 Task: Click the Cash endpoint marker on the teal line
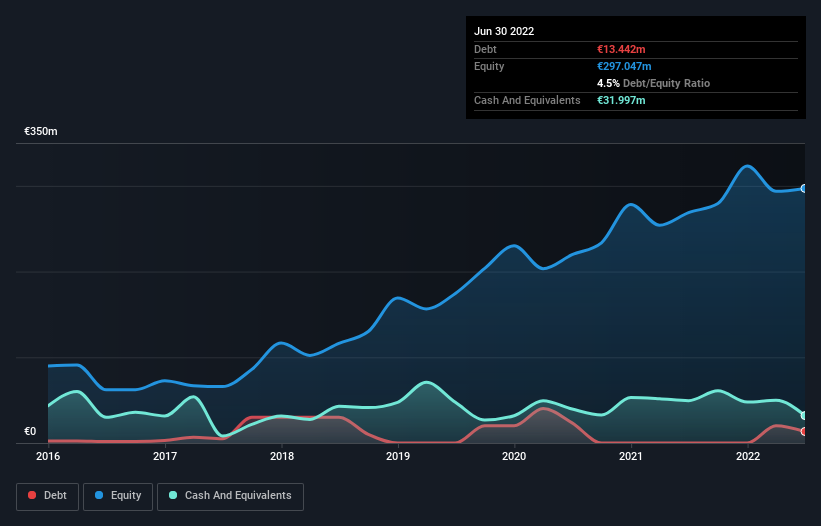click(x=804, y=416)
